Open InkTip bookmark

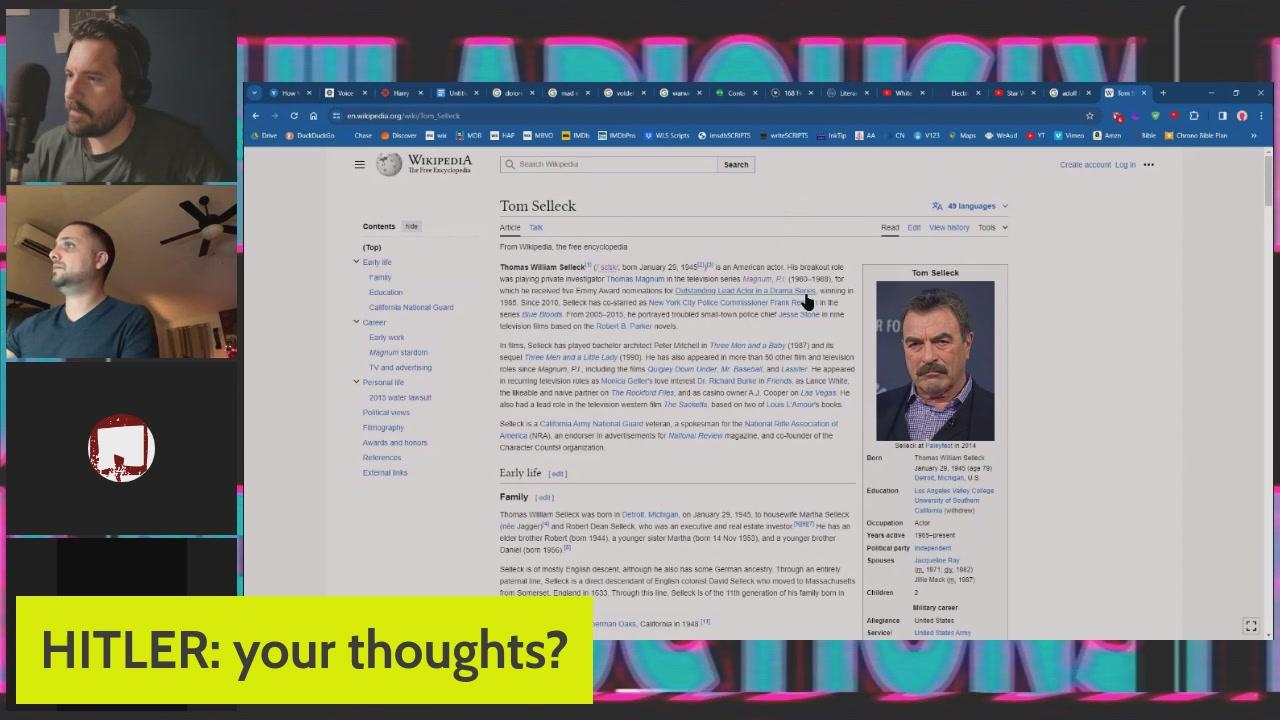click(x=831, y=136)
